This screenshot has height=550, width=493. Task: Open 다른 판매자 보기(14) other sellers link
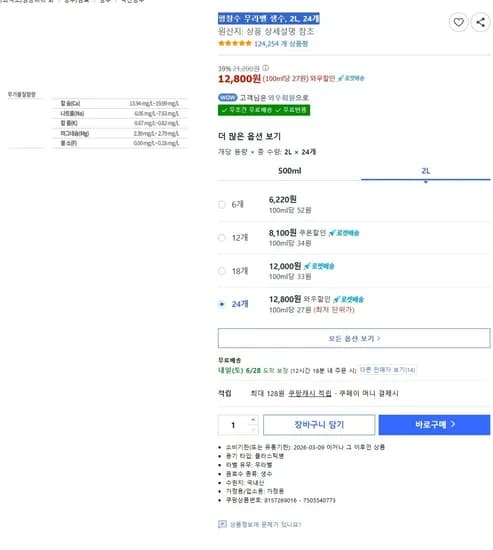tap(387, 370)
